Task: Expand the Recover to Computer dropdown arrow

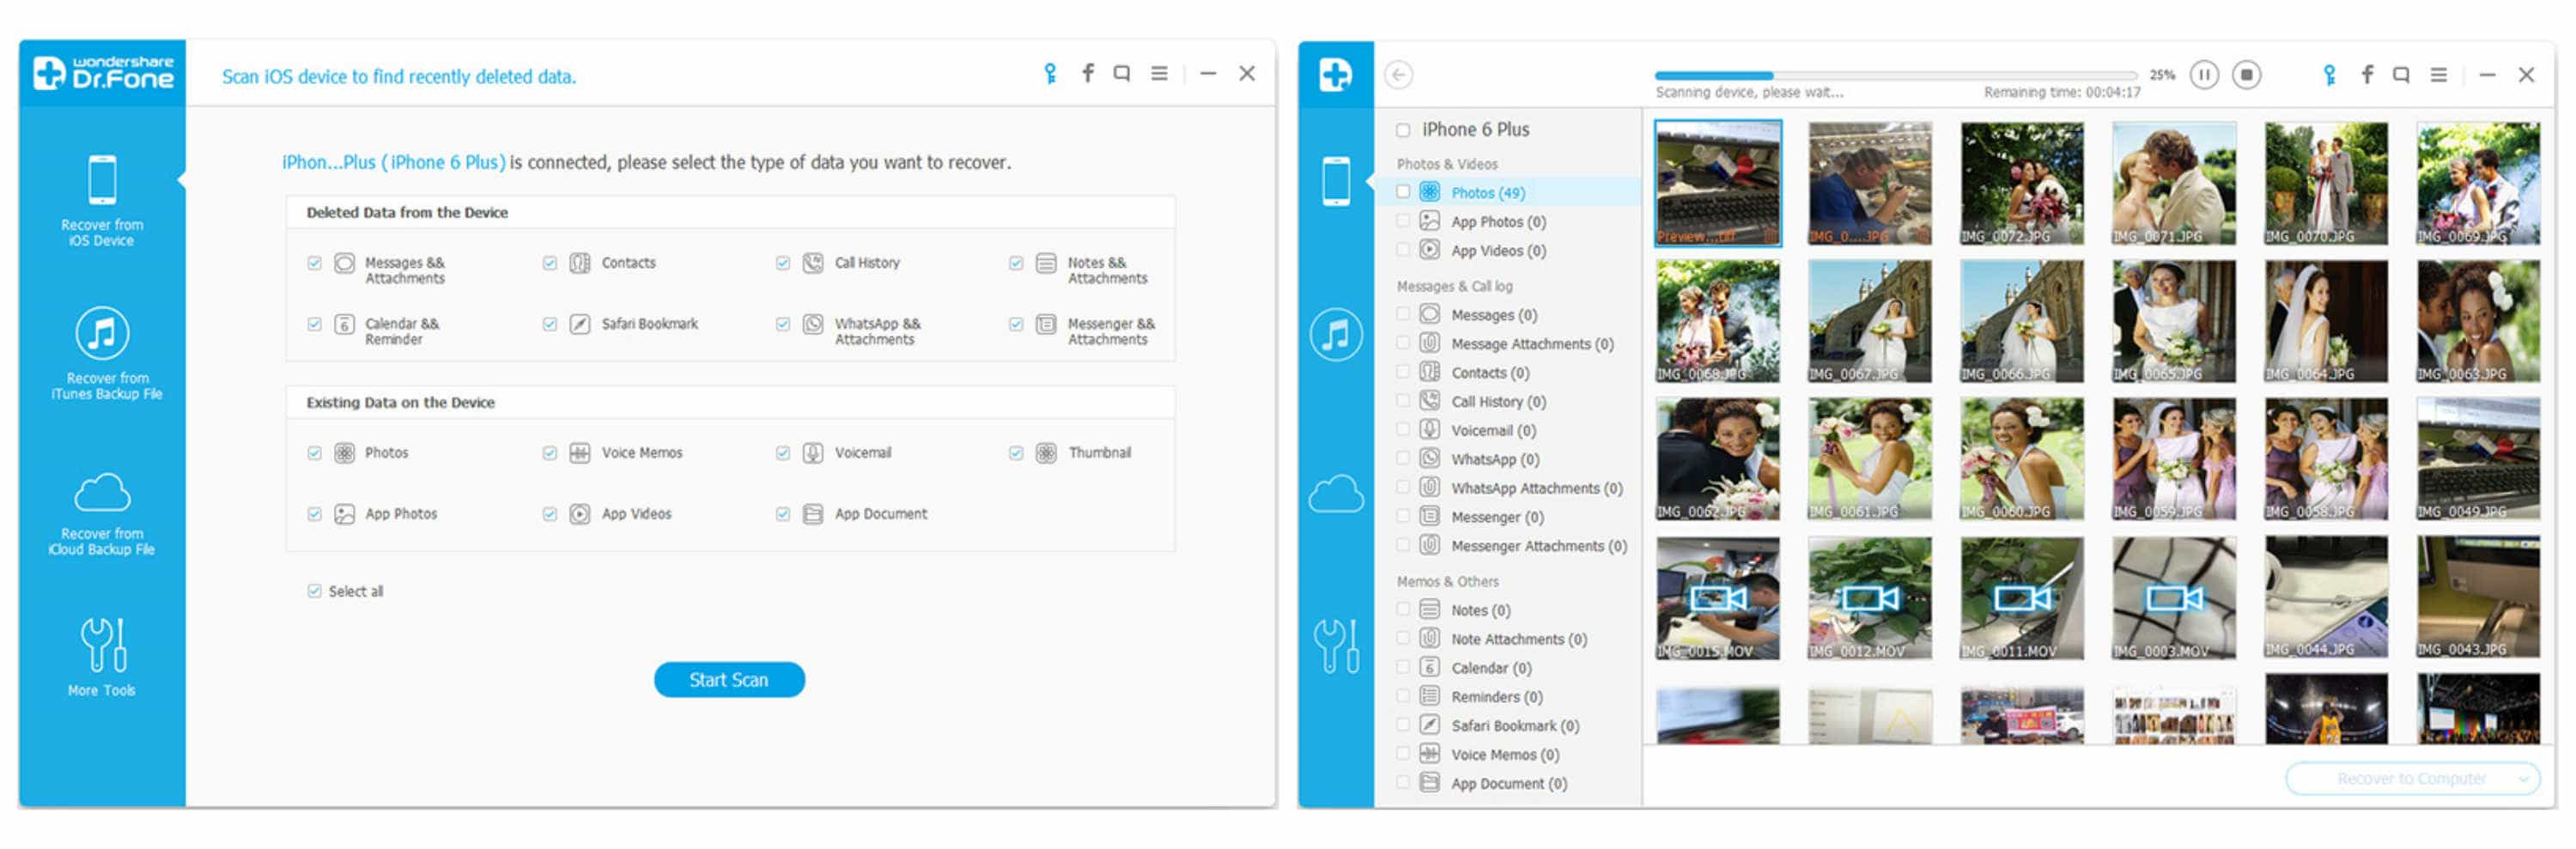Action: click(x=2523, y=778)
